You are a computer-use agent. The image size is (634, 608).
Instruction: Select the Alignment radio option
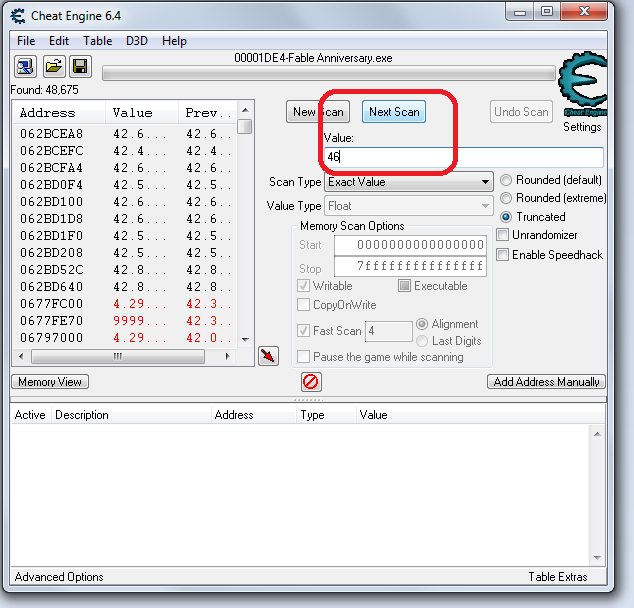pyautogui.click(x=422, y=324)
